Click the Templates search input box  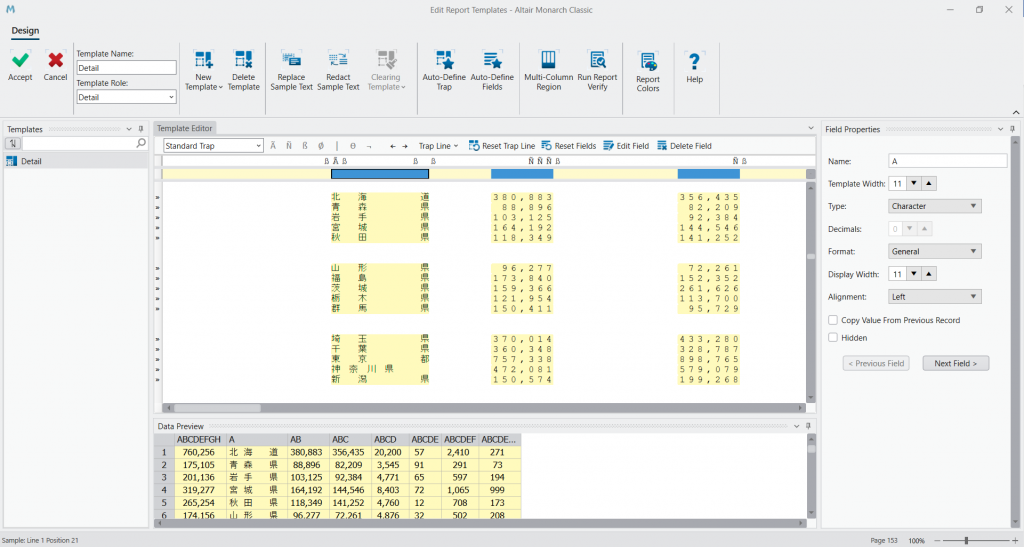pos(79,143)
